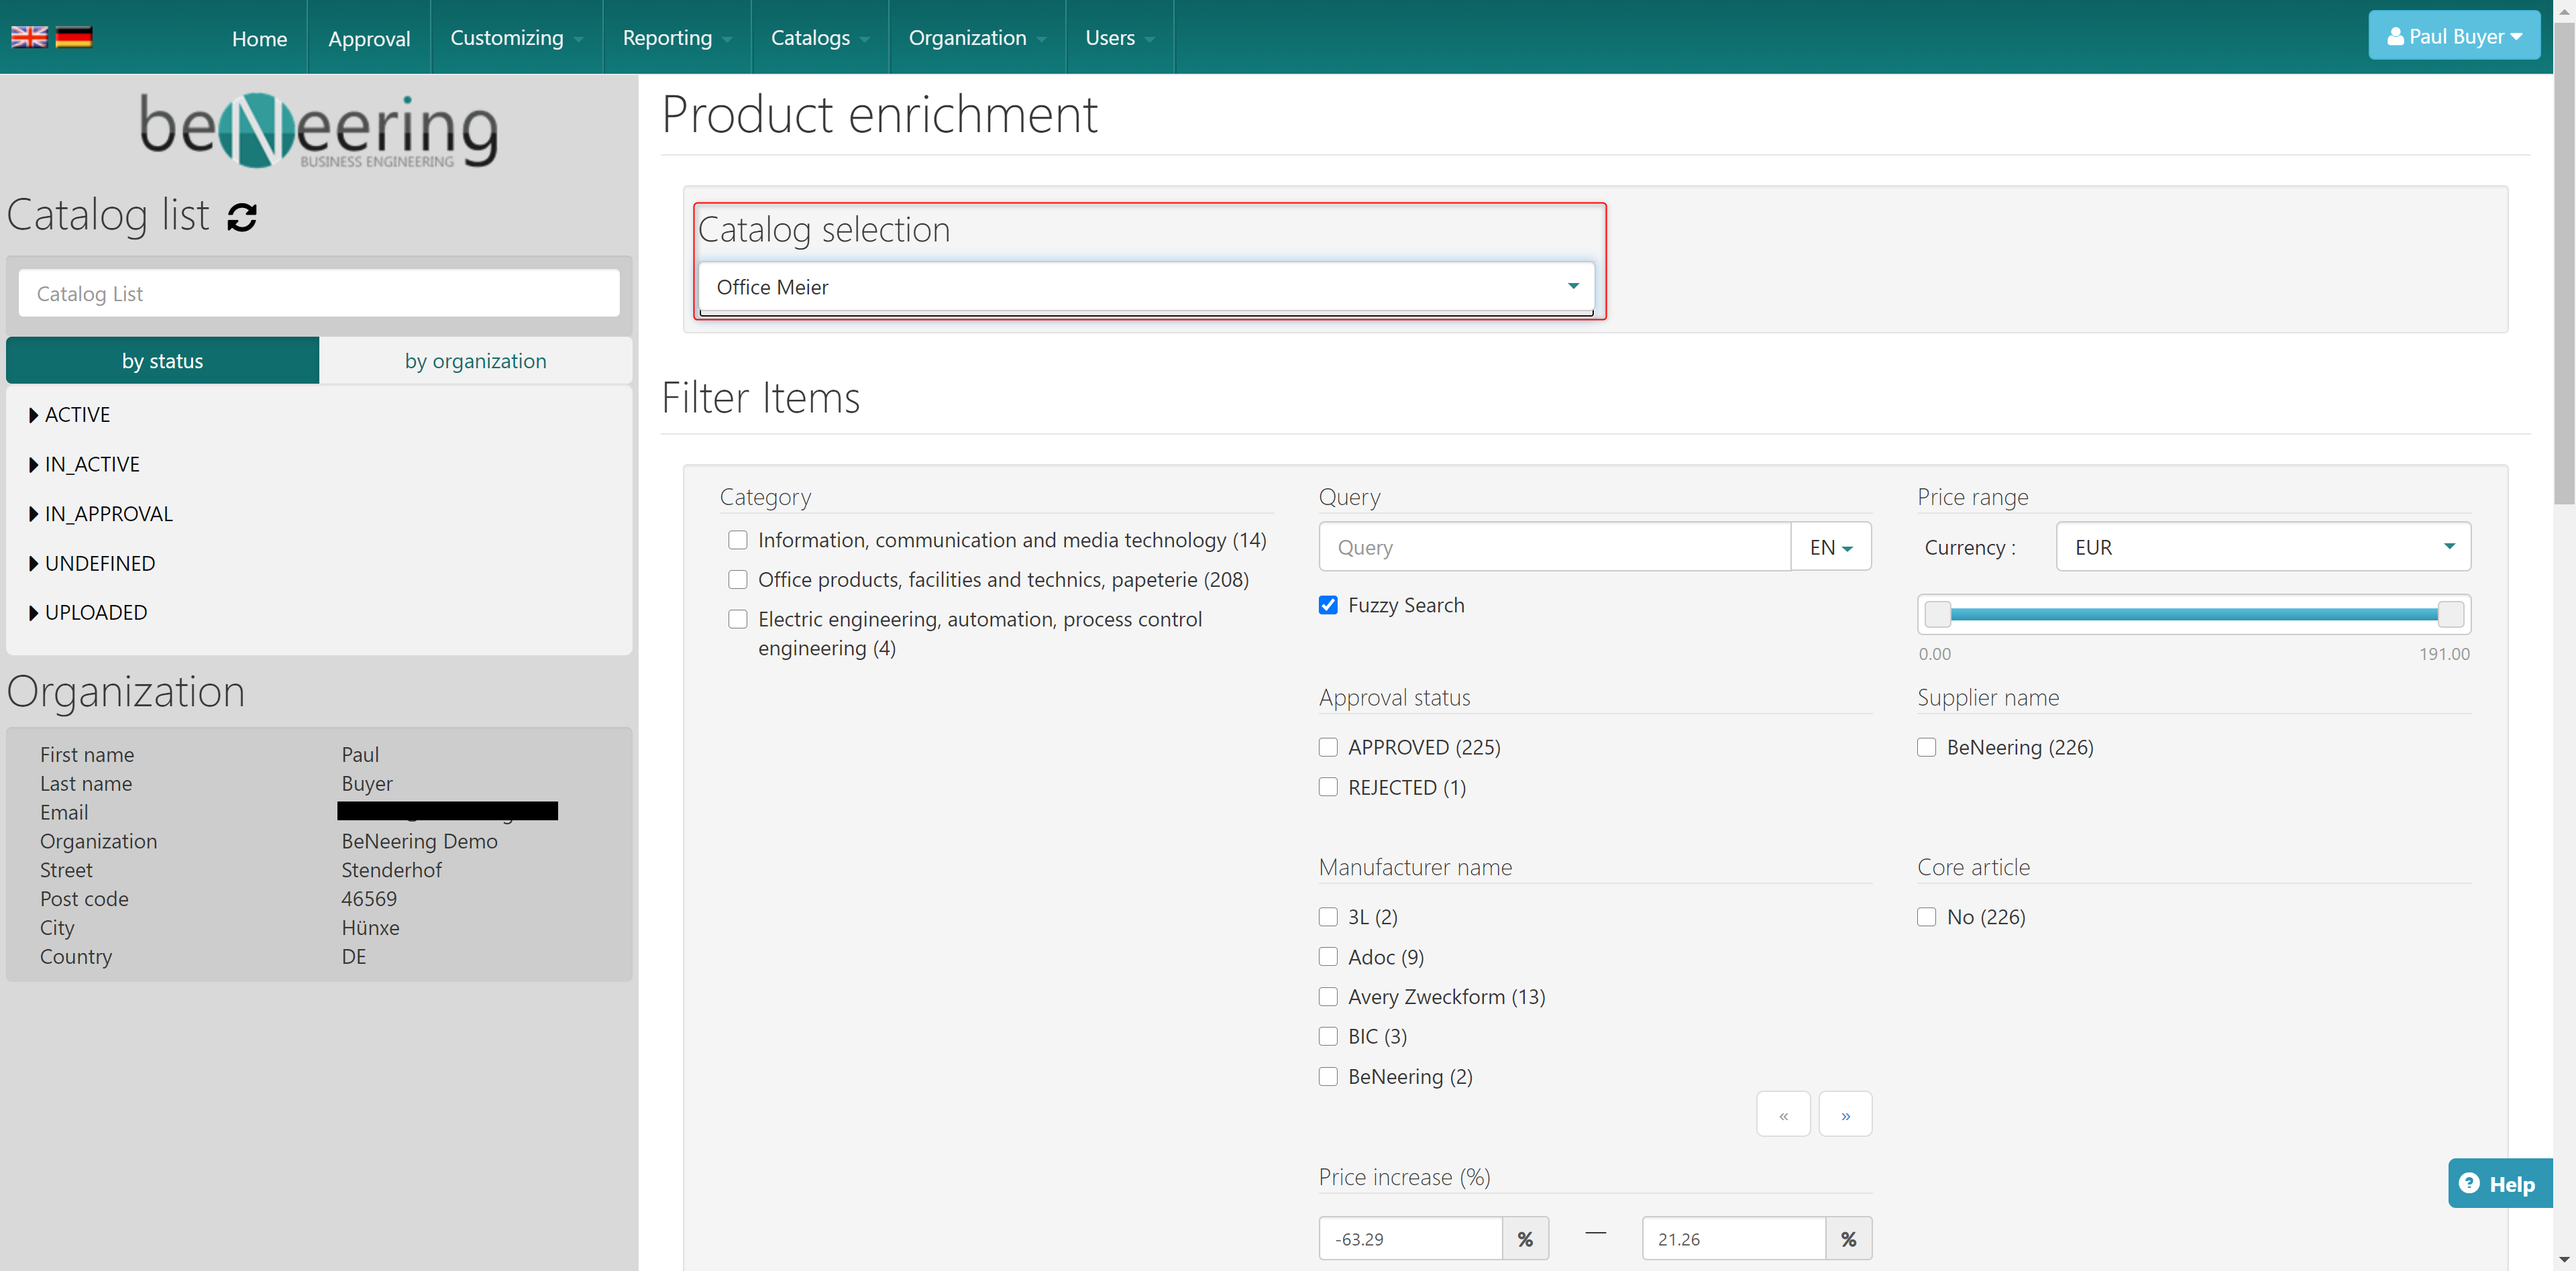Focus the Query search input field
Image resolution: width=2576 pixels, height=1271 pixels.
(1554, 547)
